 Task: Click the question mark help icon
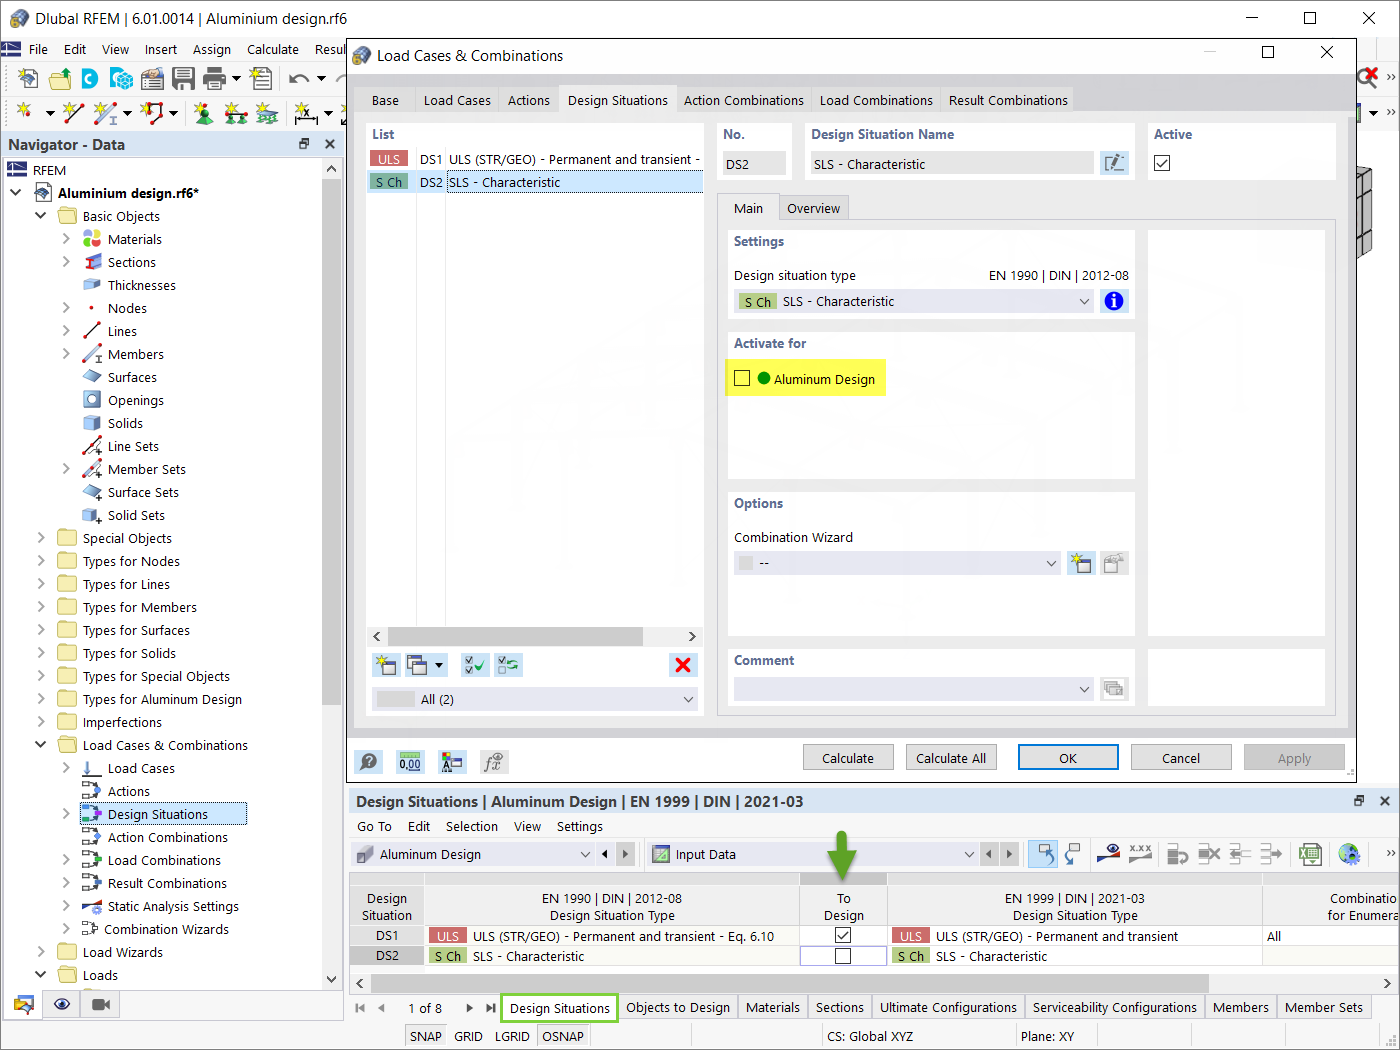coord(368,762)
